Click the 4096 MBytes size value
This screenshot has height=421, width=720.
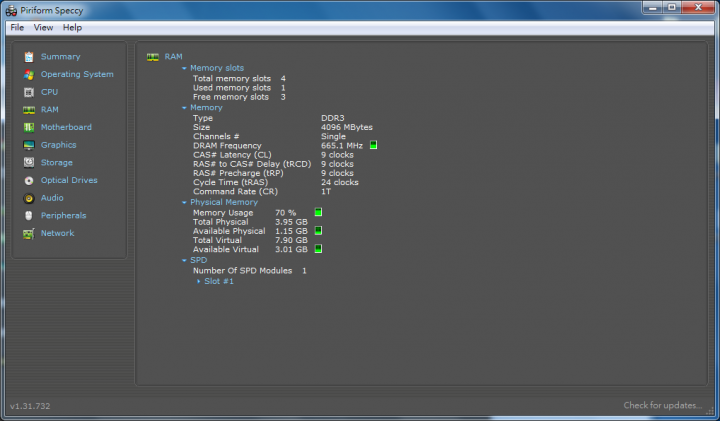[x=347, y=127]
